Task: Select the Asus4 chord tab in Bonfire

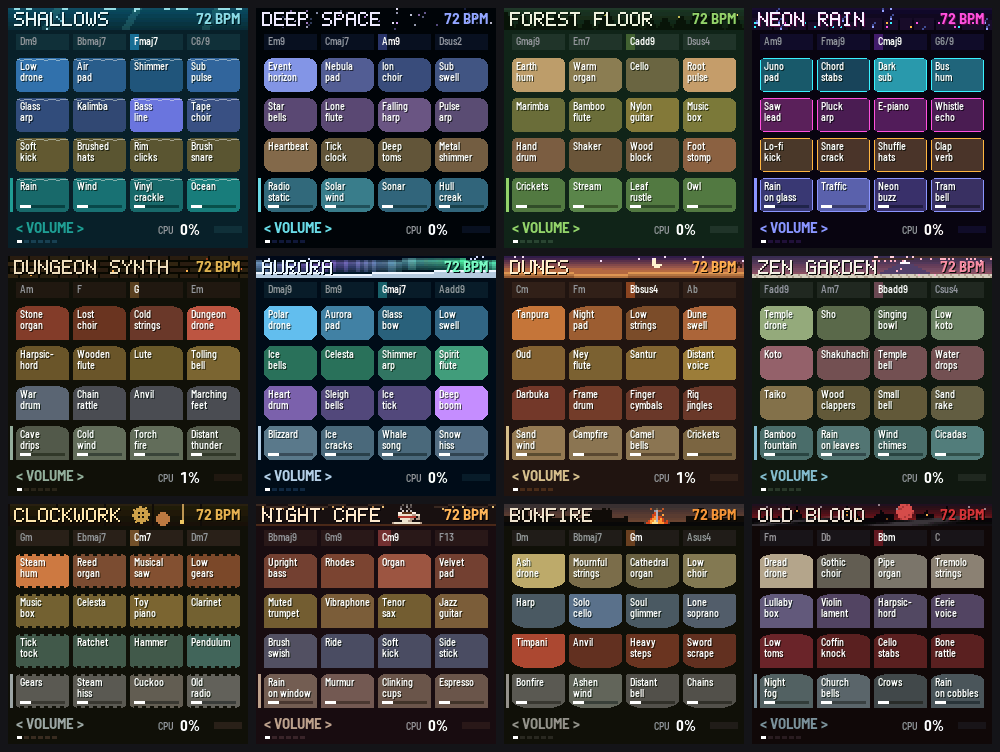Action: point(709,538)
